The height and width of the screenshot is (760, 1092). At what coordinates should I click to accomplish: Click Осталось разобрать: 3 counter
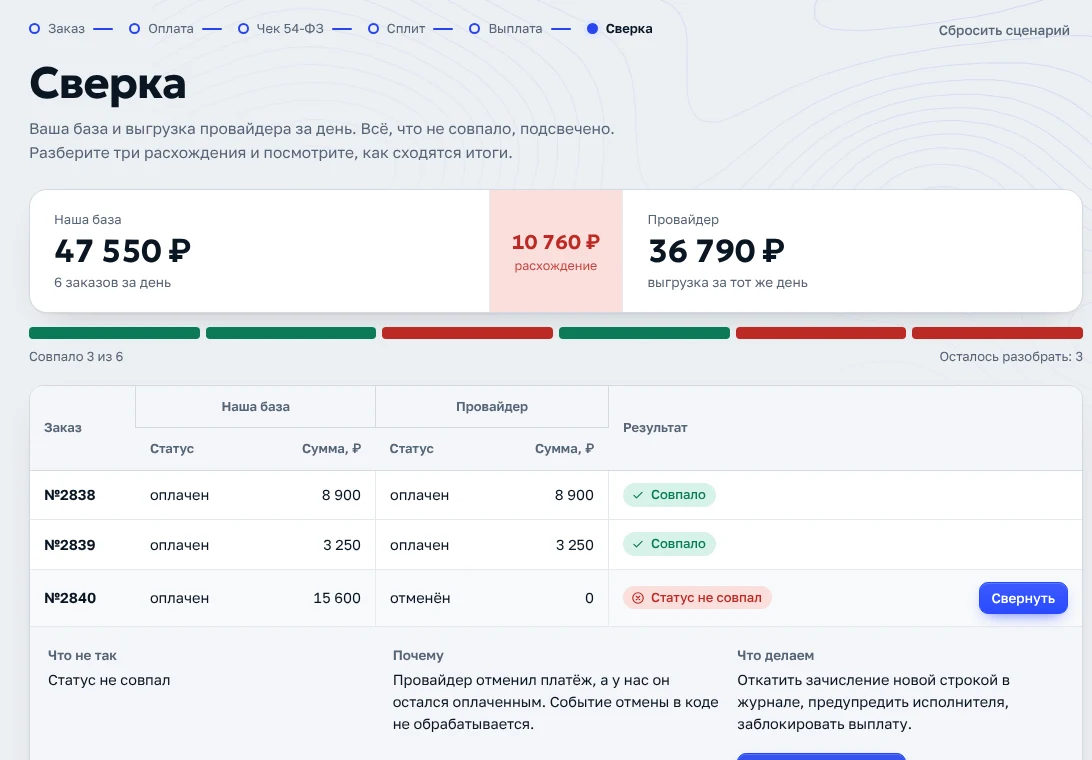1011,357
